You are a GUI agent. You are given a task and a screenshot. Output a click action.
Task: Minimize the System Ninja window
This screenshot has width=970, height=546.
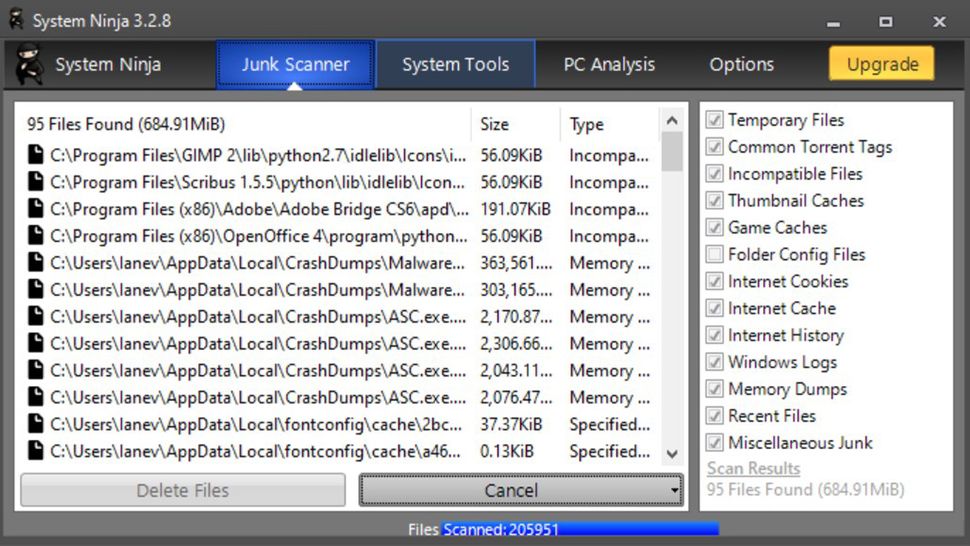tap(834, 23)
